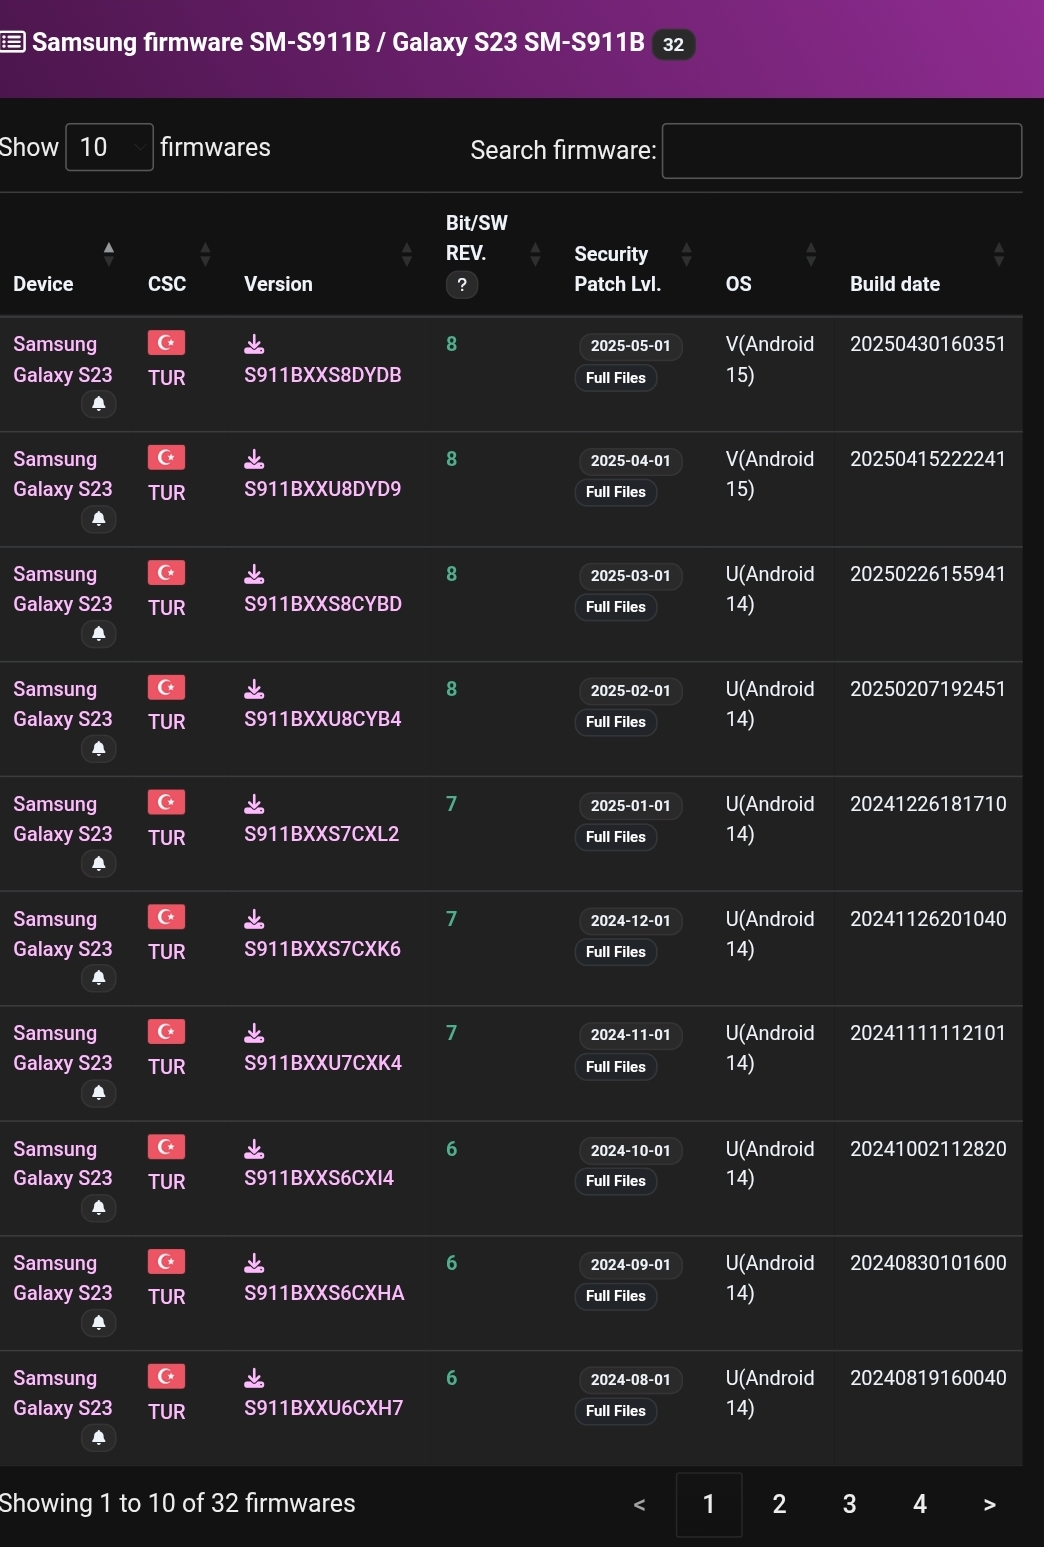
Task: Click download icon above S911BXXS8CYBD
Action: [x=255, y=574]
